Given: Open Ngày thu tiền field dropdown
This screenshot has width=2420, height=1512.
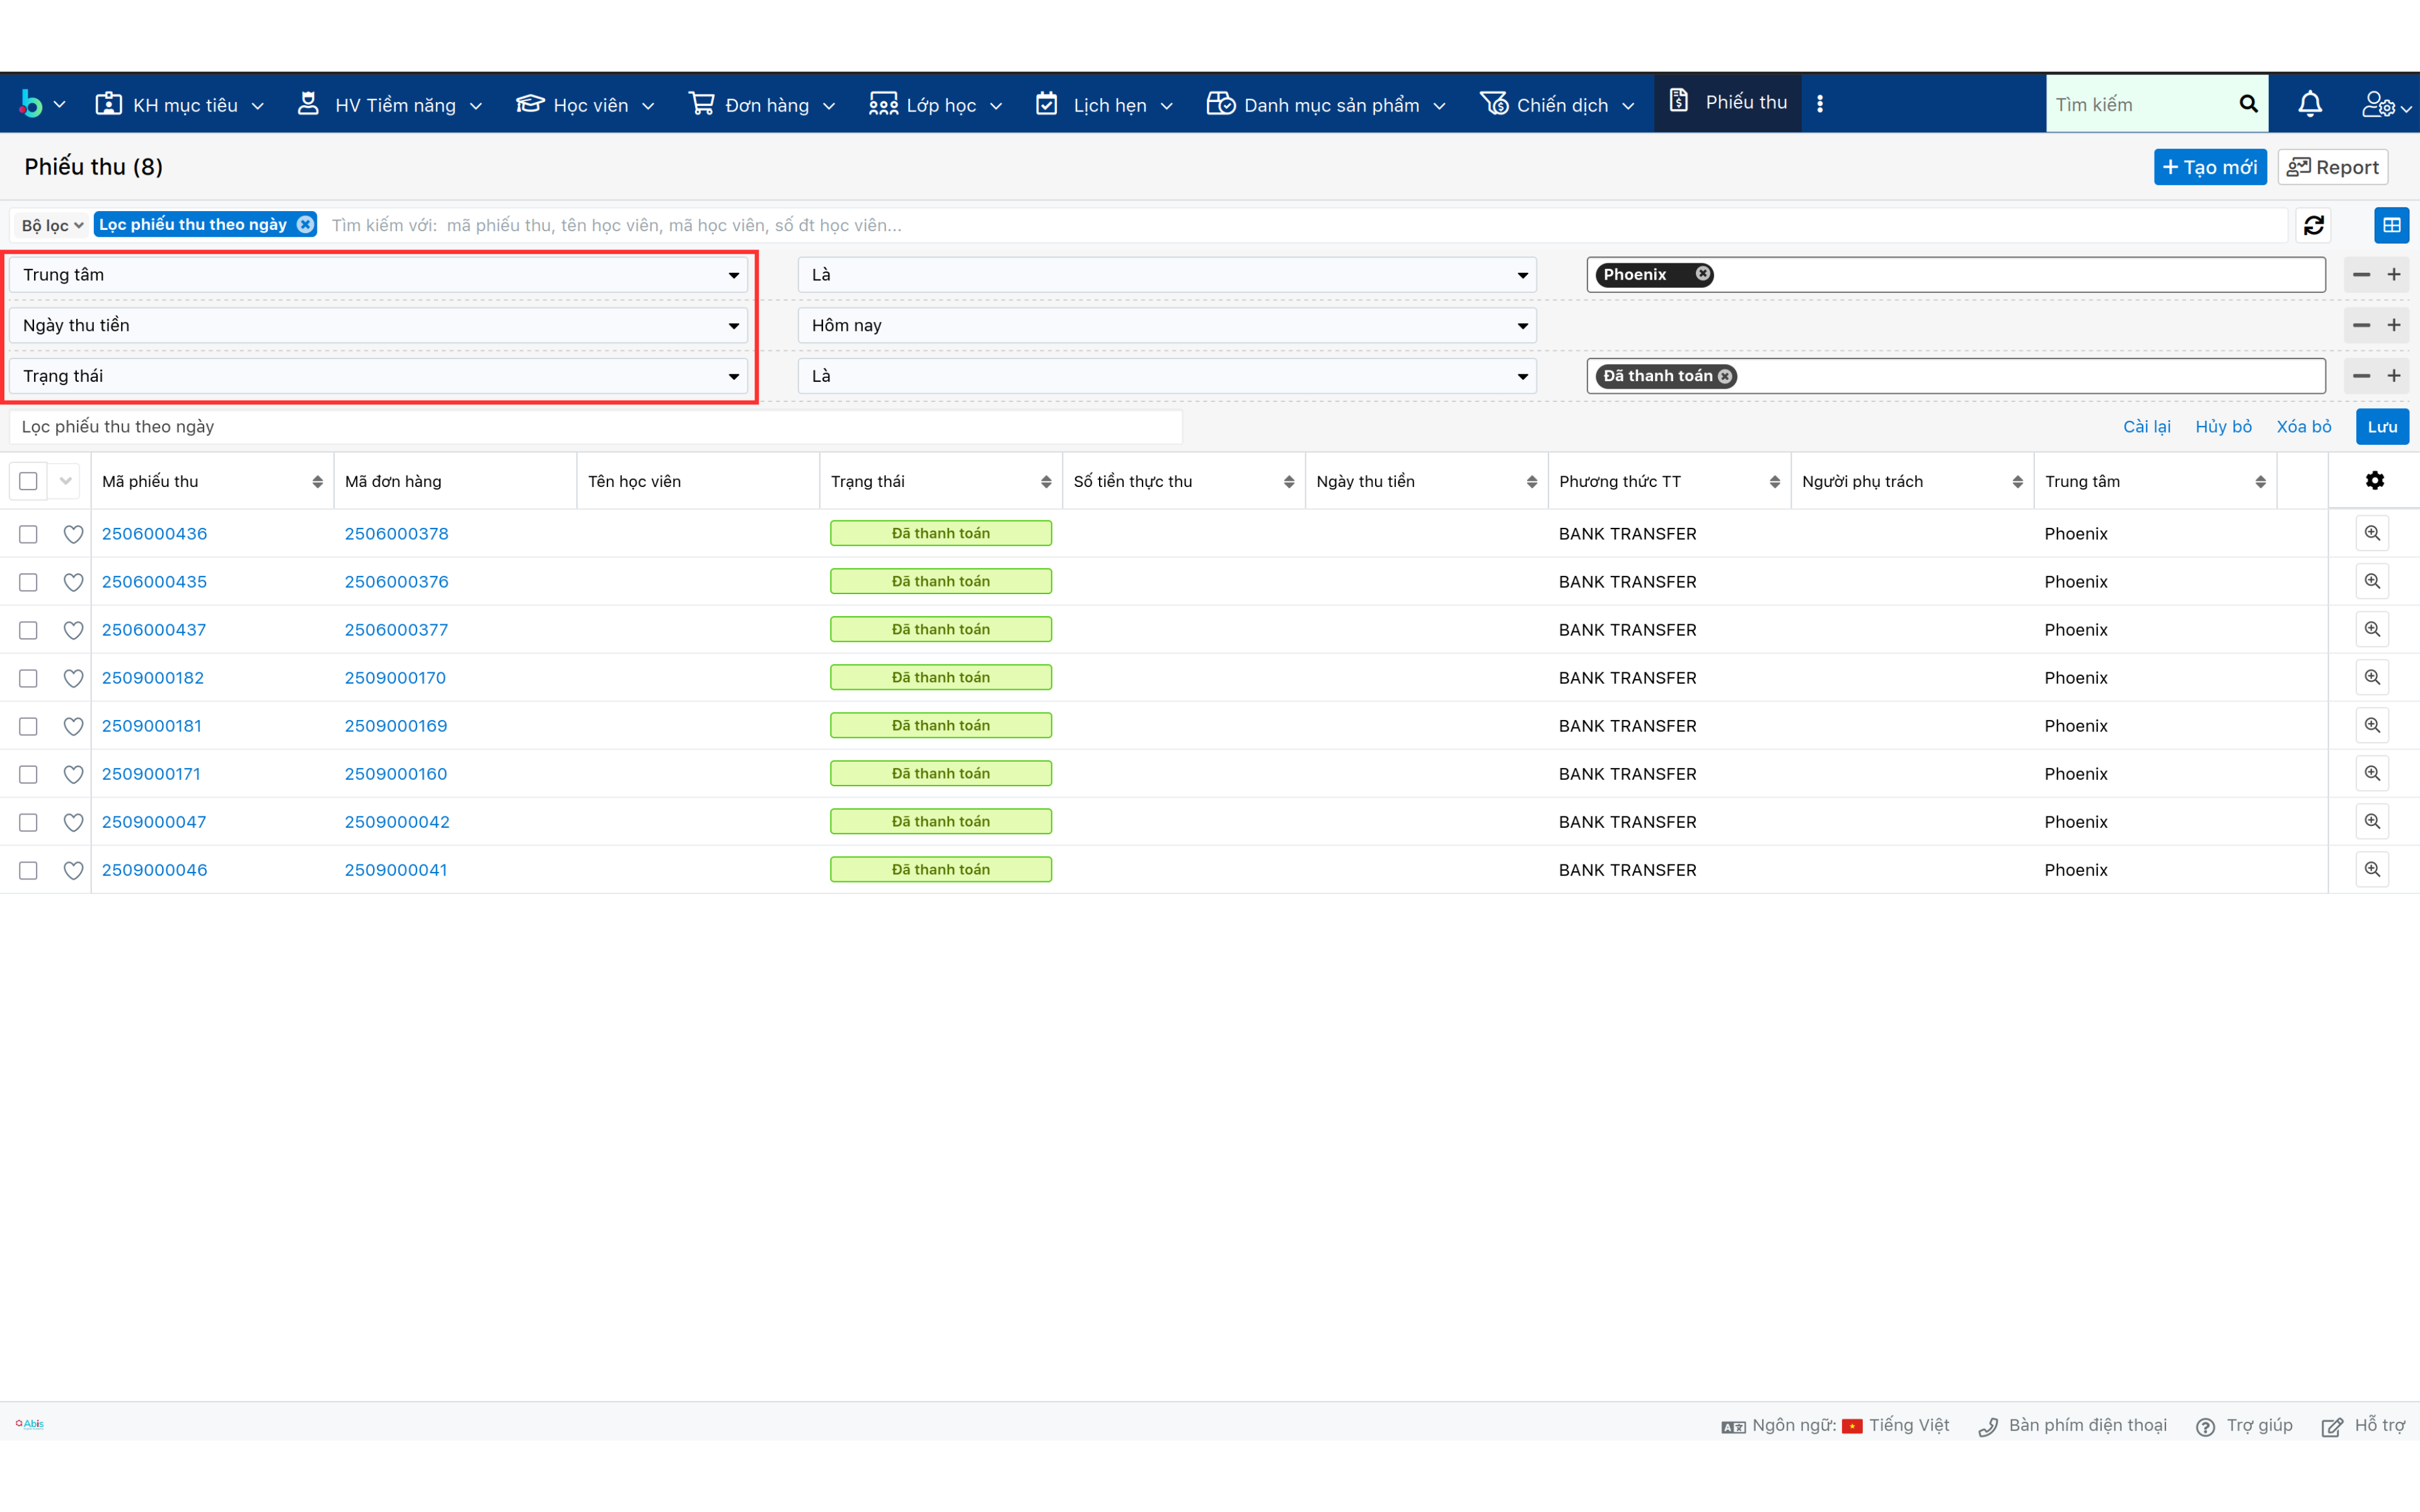Looking at the screenshot, I should [x=378, y=325].
